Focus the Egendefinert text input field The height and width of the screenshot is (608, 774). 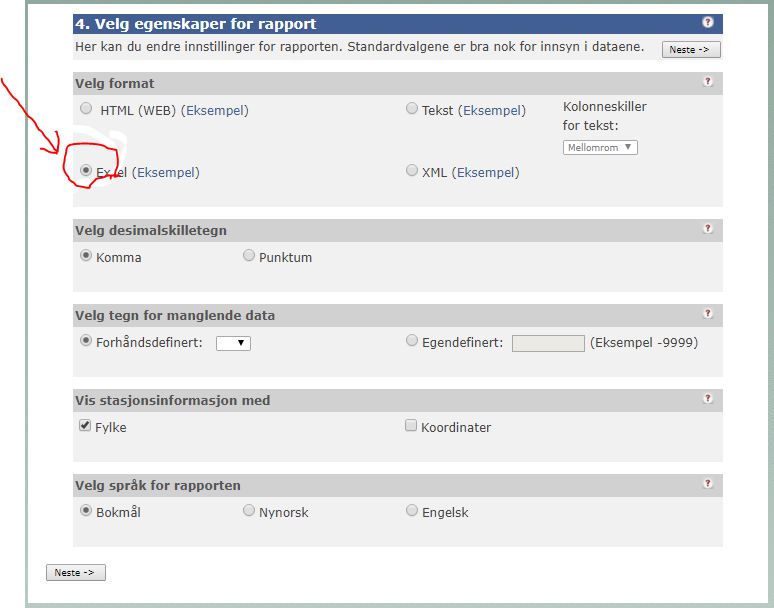click(x=548, y=343)
